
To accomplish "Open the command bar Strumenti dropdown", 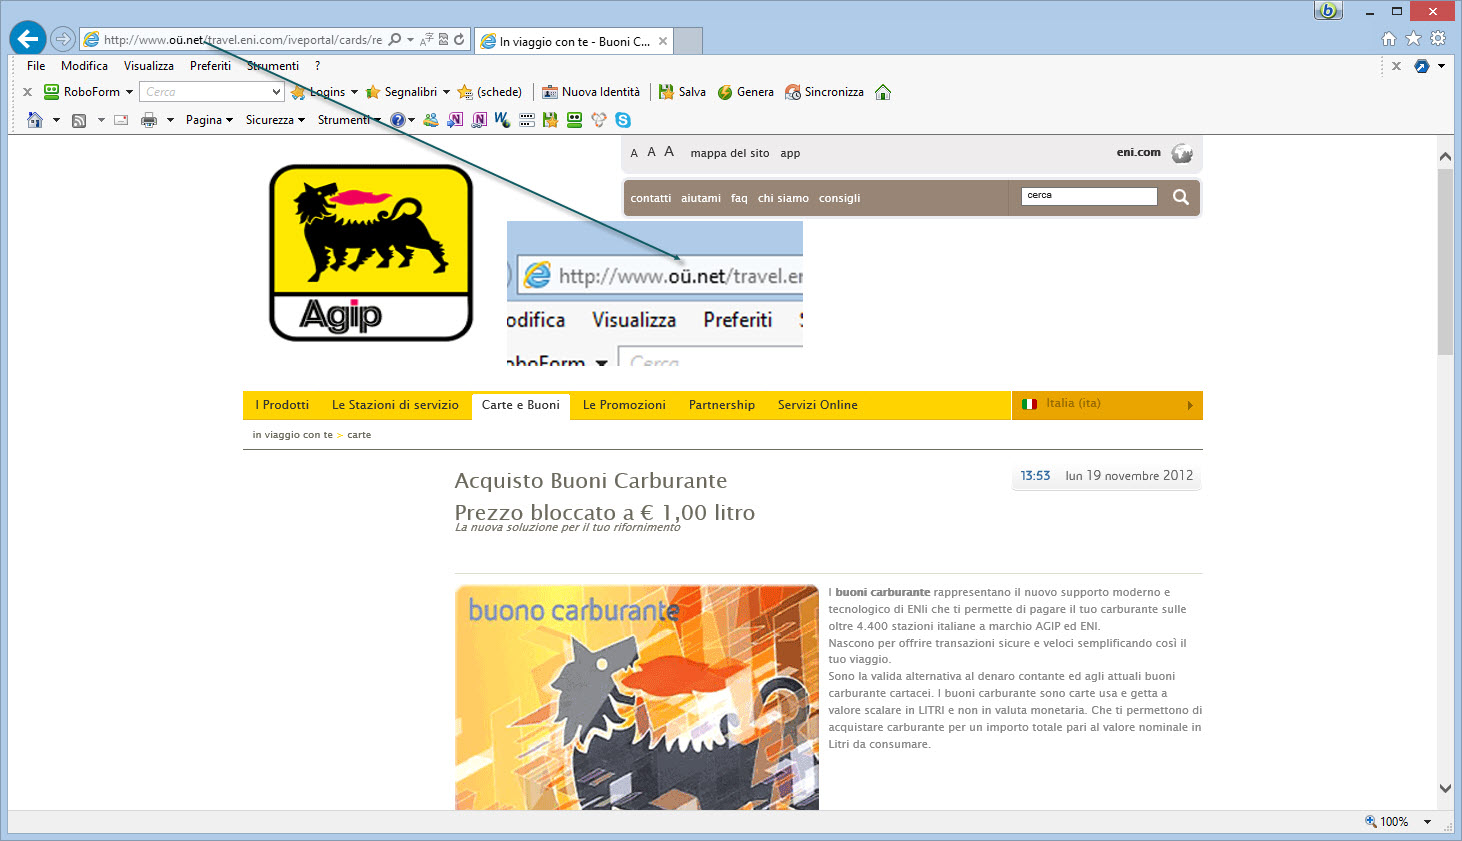I will pyautogui.click(x=349, y=120).
